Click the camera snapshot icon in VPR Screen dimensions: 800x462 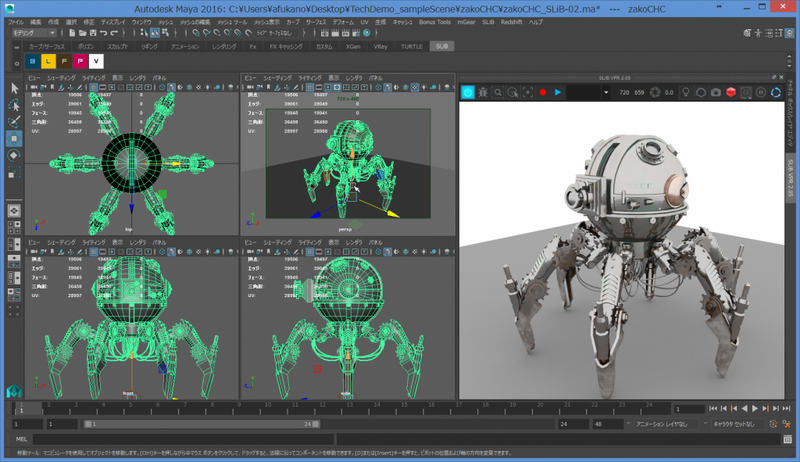(716, 93)
